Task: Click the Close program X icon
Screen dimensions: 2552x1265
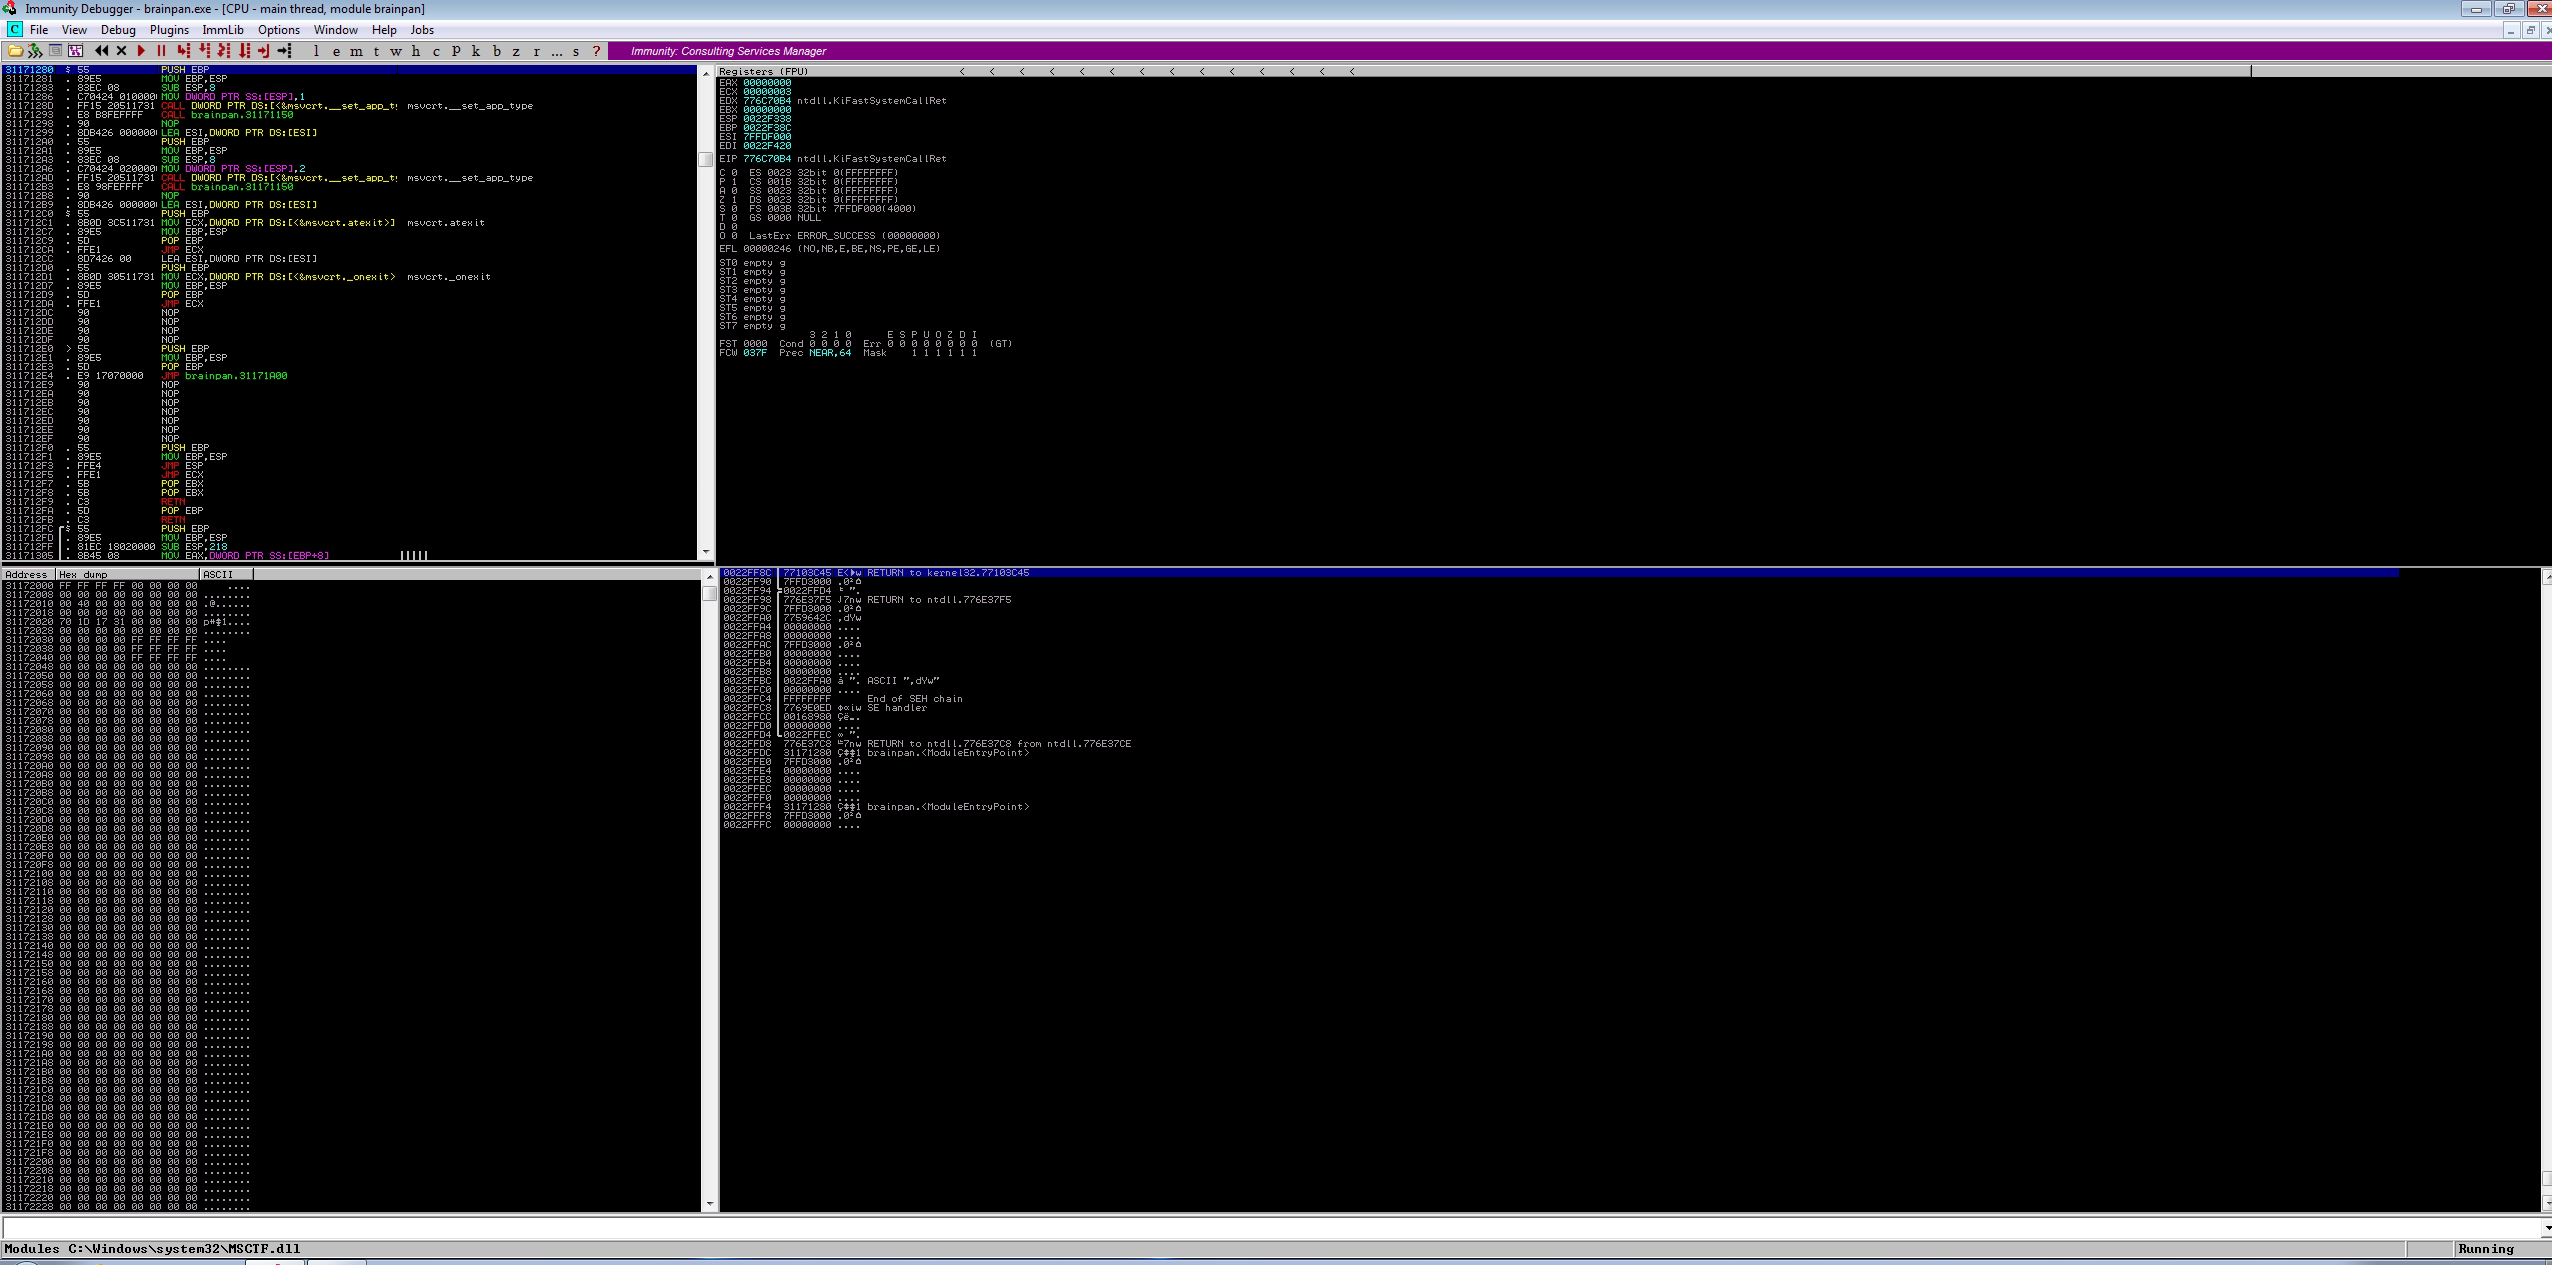Action: [121, 51]
